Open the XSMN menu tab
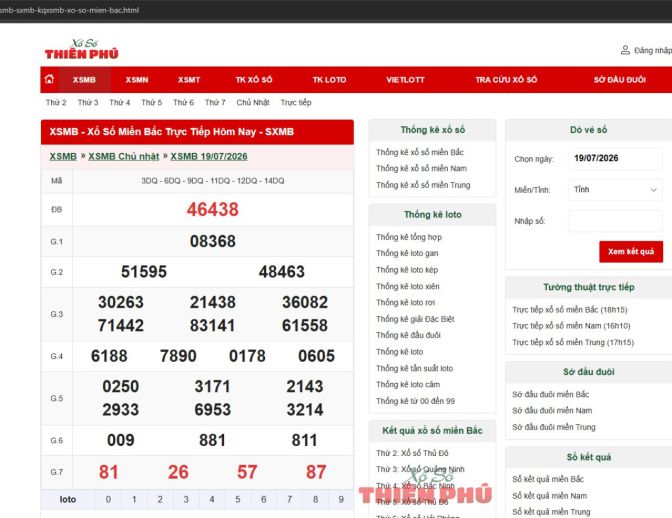672x518 pixels. pyautogui.click(x=137, y=80)
